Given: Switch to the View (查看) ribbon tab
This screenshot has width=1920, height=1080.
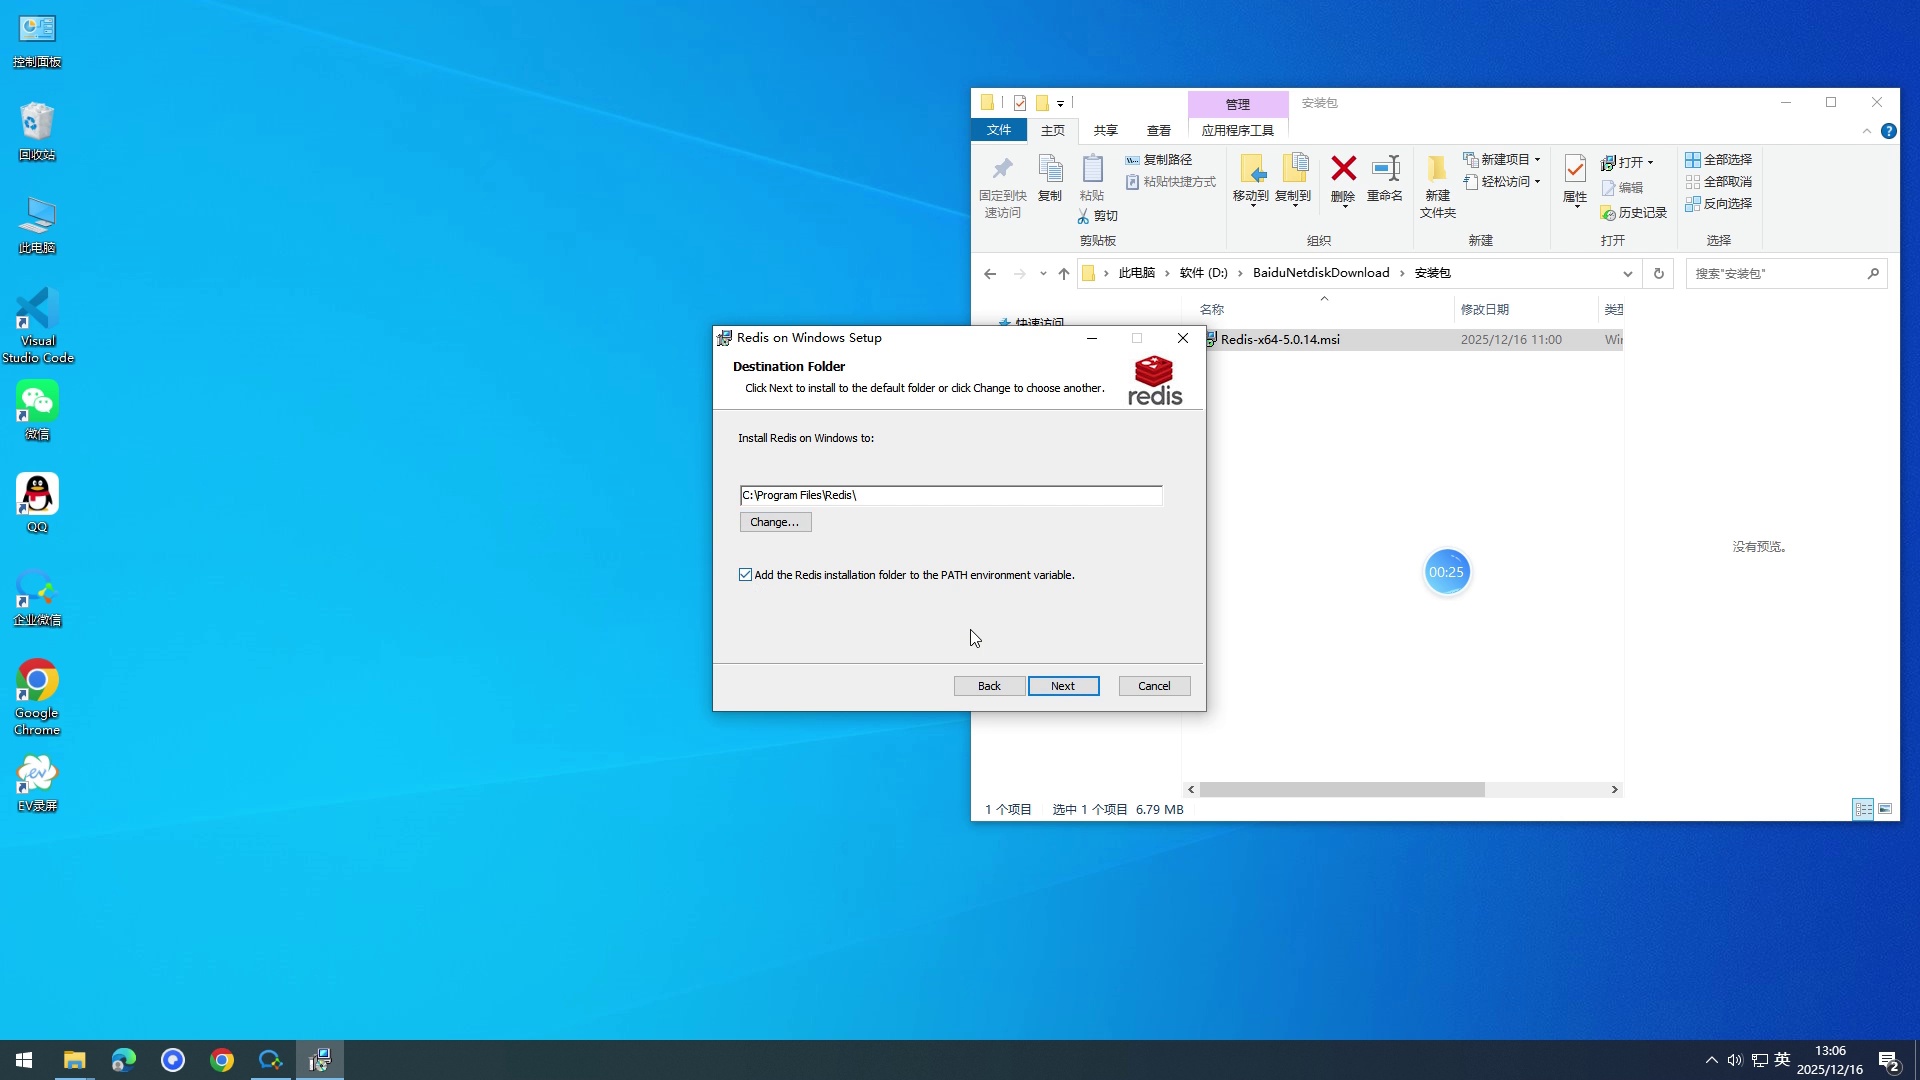Looking at the screenshot, I should pyautogui.click(x=1158, y=131).
